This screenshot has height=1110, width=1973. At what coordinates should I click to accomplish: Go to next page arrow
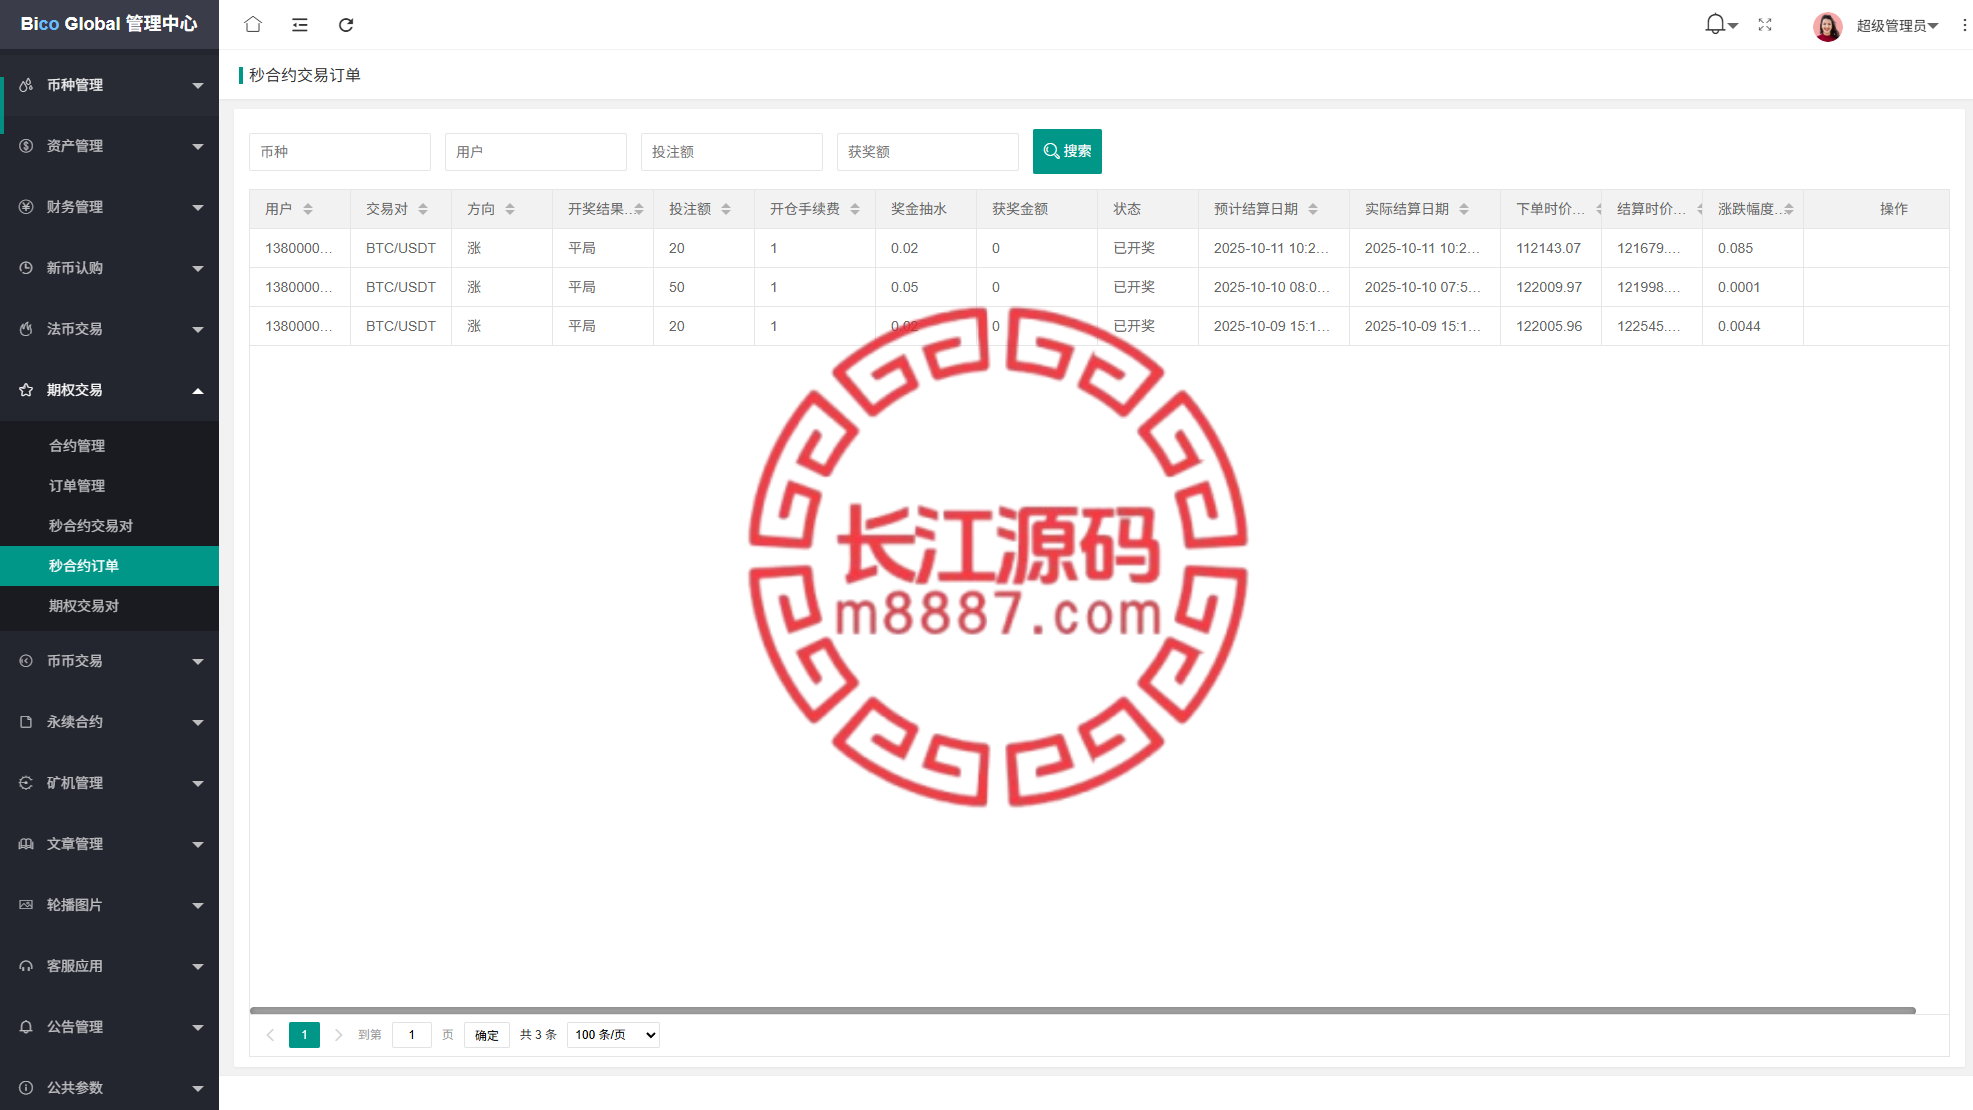tap(338, 1035)
